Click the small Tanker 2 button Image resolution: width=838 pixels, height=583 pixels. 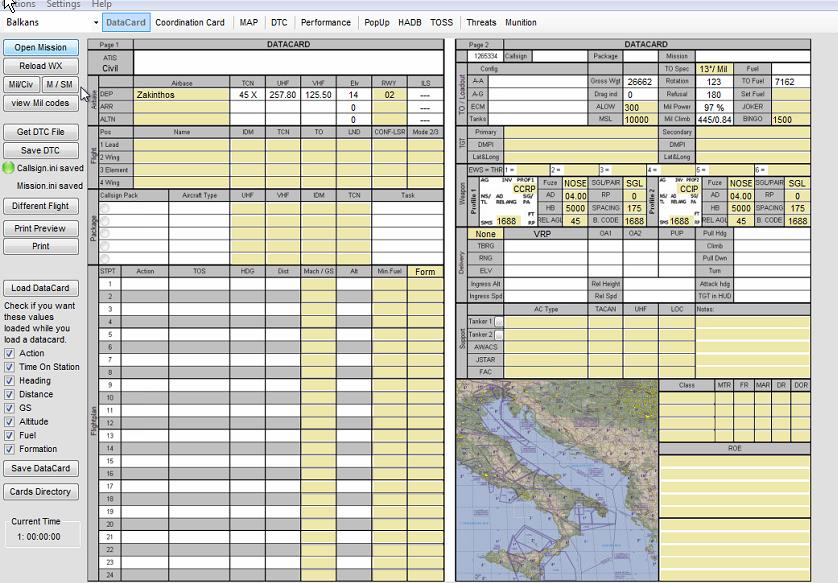click(x=500, y=334)
